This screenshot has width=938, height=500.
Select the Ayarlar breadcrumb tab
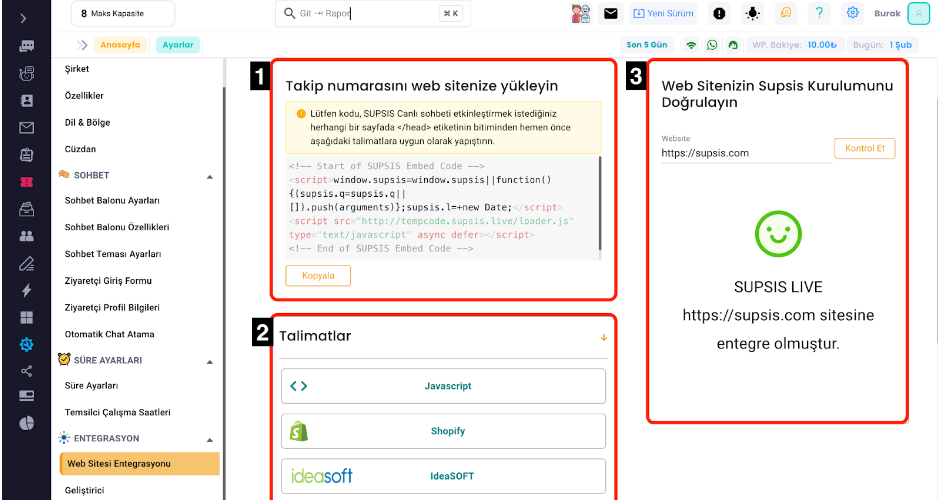[178, 45]
